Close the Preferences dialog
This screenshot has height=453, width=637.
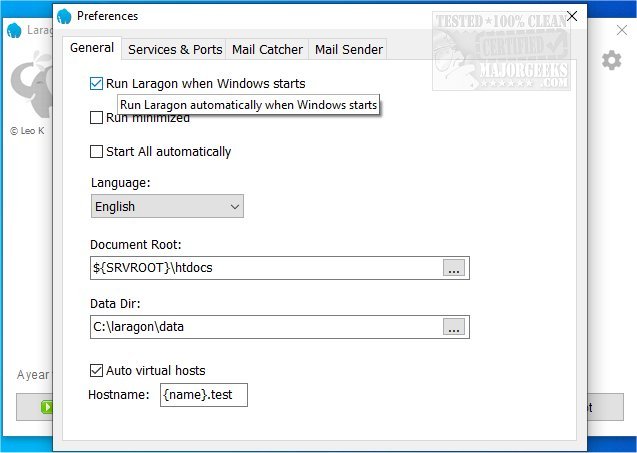point(572,16)
